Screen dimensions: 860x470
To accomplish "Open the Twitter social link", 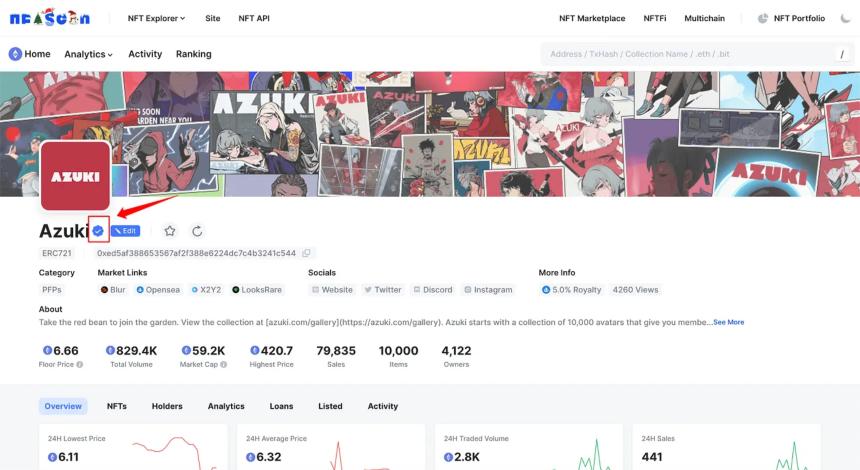I will point(383,290).
